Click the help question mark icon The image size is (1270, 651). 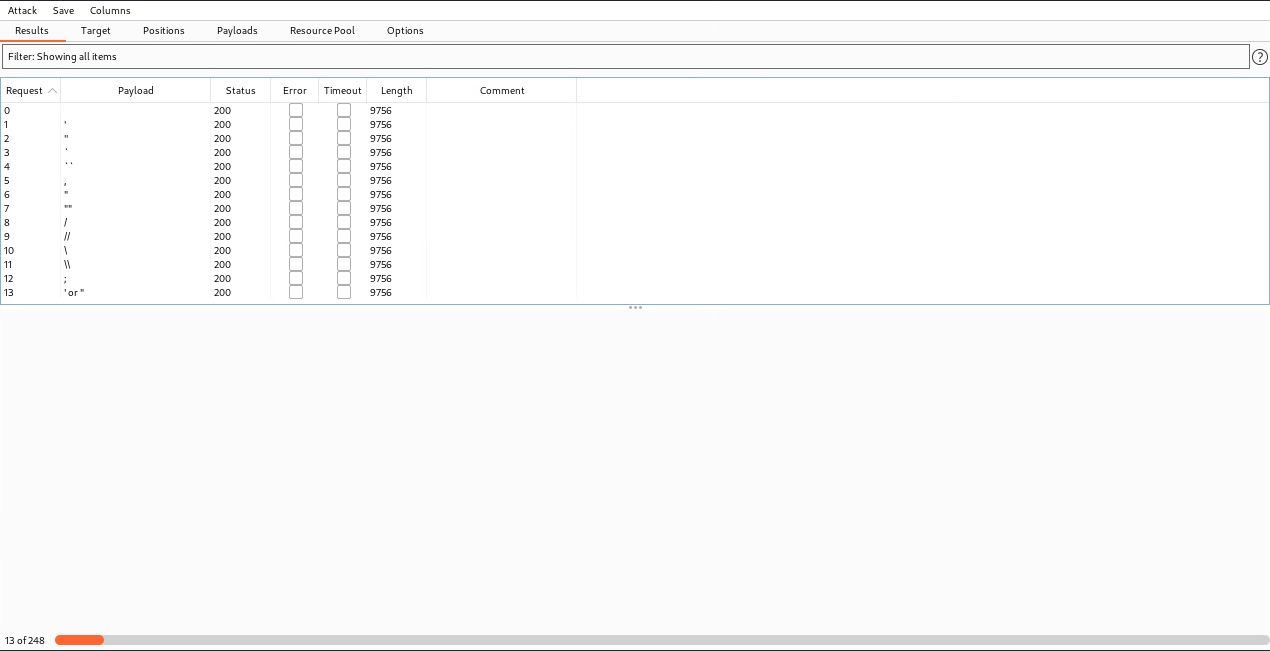[1260, 57]
